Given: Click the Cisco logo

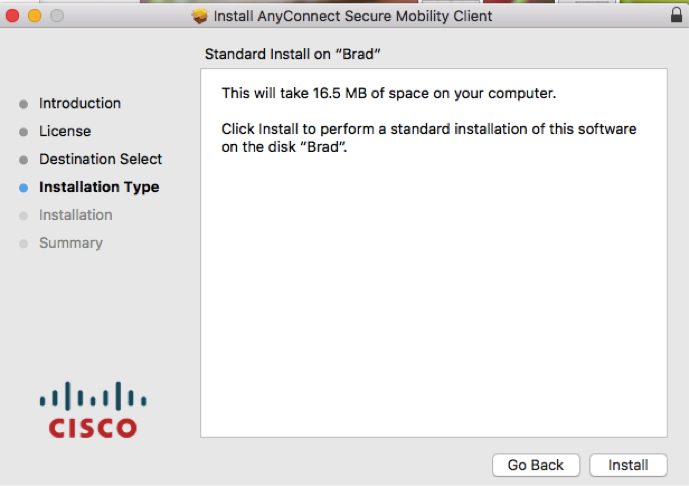Looking at the screenshot, I should [93, 410].
